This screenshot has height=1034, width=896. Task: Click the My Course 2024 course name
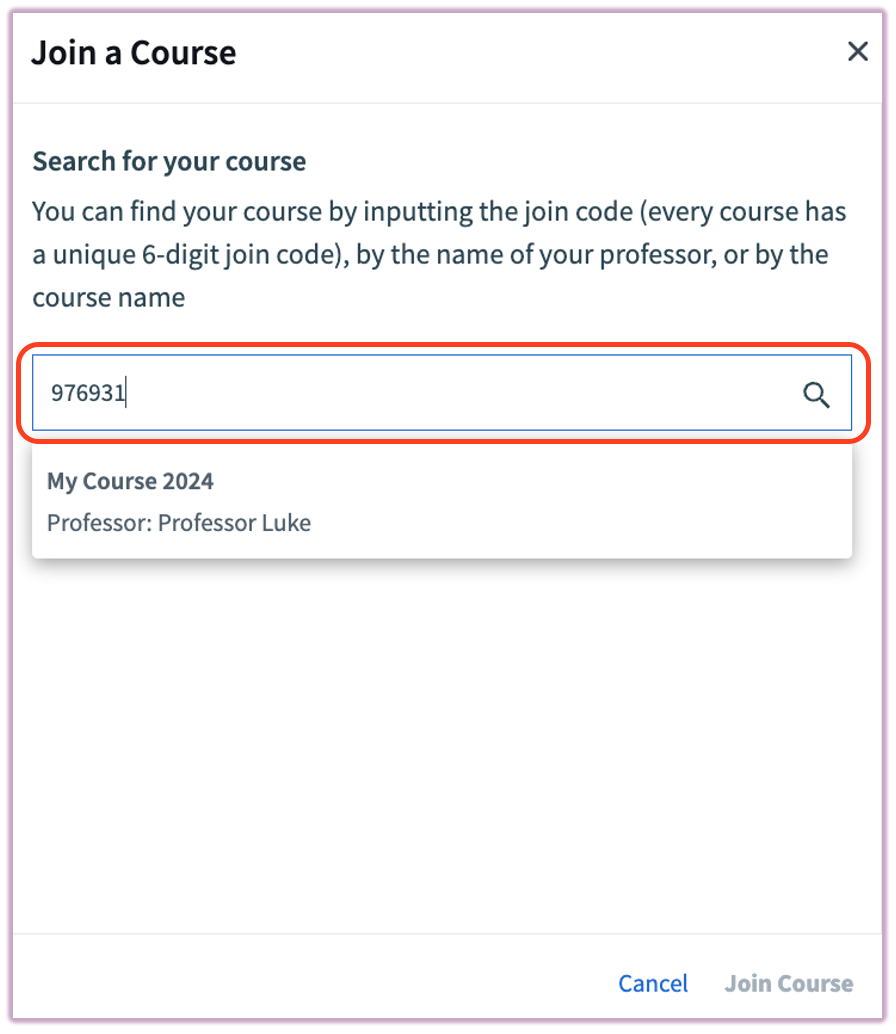point(130,481)
